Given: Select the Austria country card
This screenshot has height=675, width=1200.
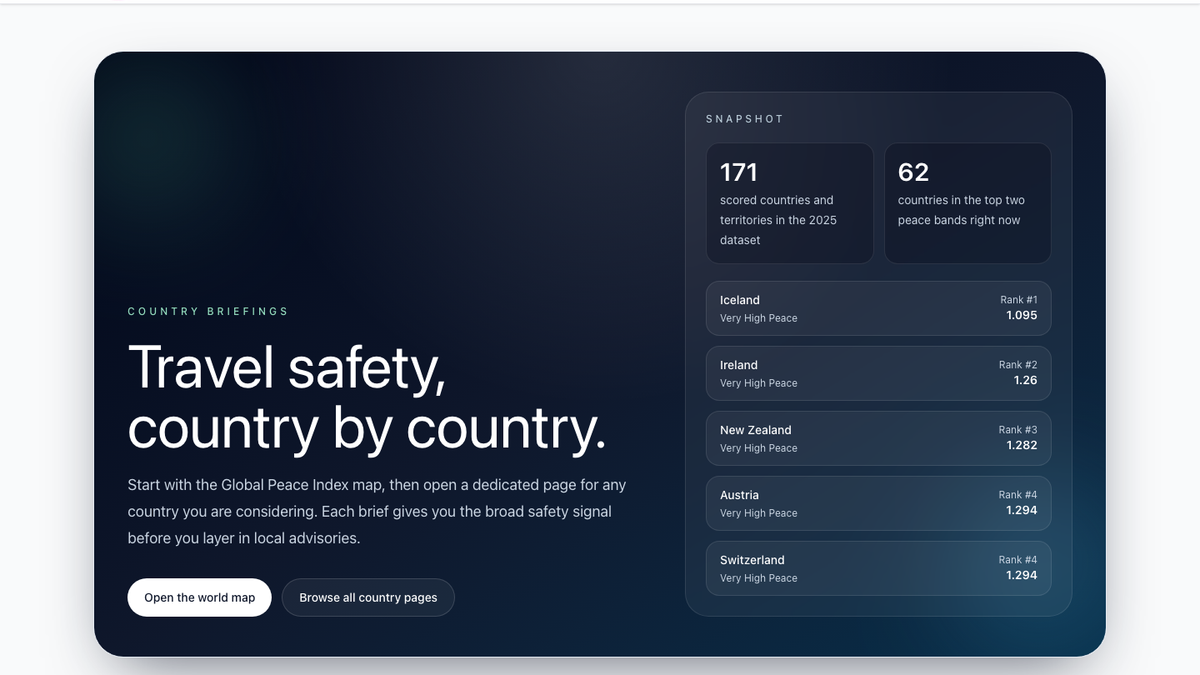Looking at the screenshot, I should 878,503.
